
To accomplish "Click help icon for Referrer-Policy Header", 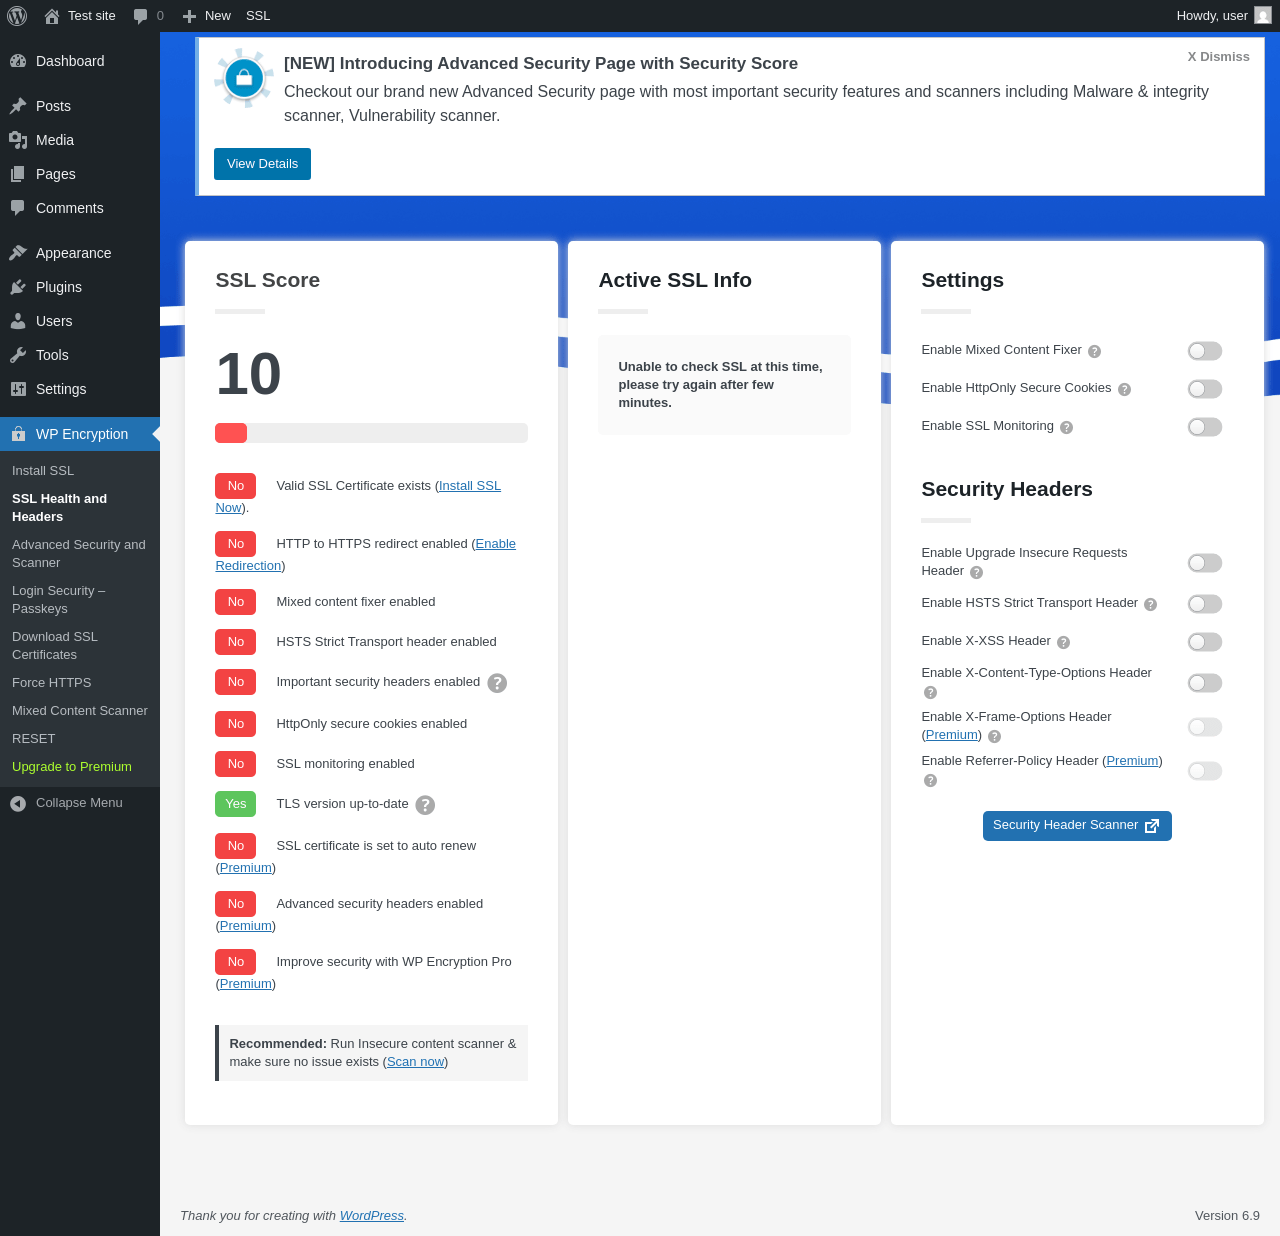I will 930,780.
